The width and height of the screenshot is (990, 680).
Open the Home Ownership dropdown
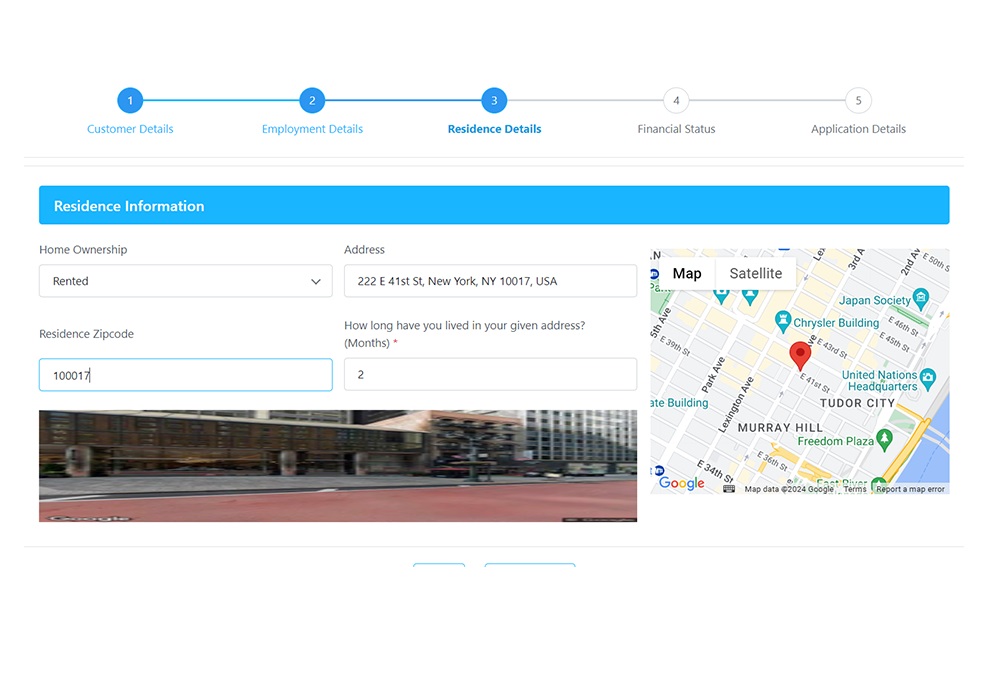(x=186, y=281)
